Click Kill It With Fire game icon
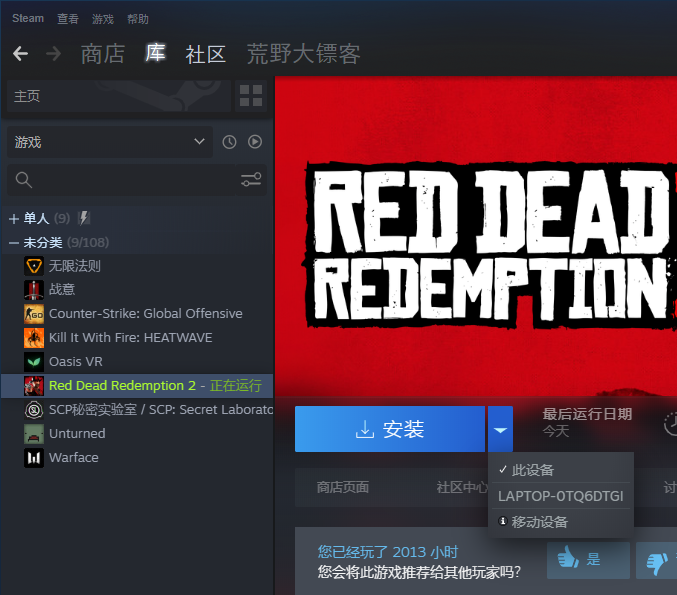Screen dimensions: 677x595 tap(34, 338)
